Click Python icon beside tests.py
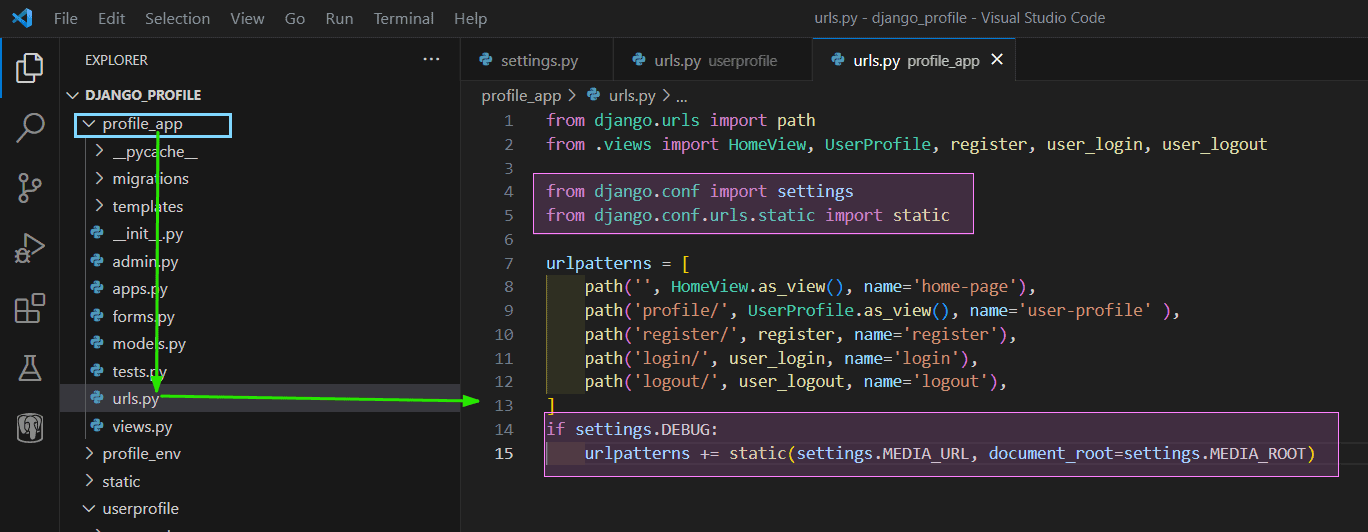Image resolution: width=1368 pixels, height=532 pixels. 97,372
